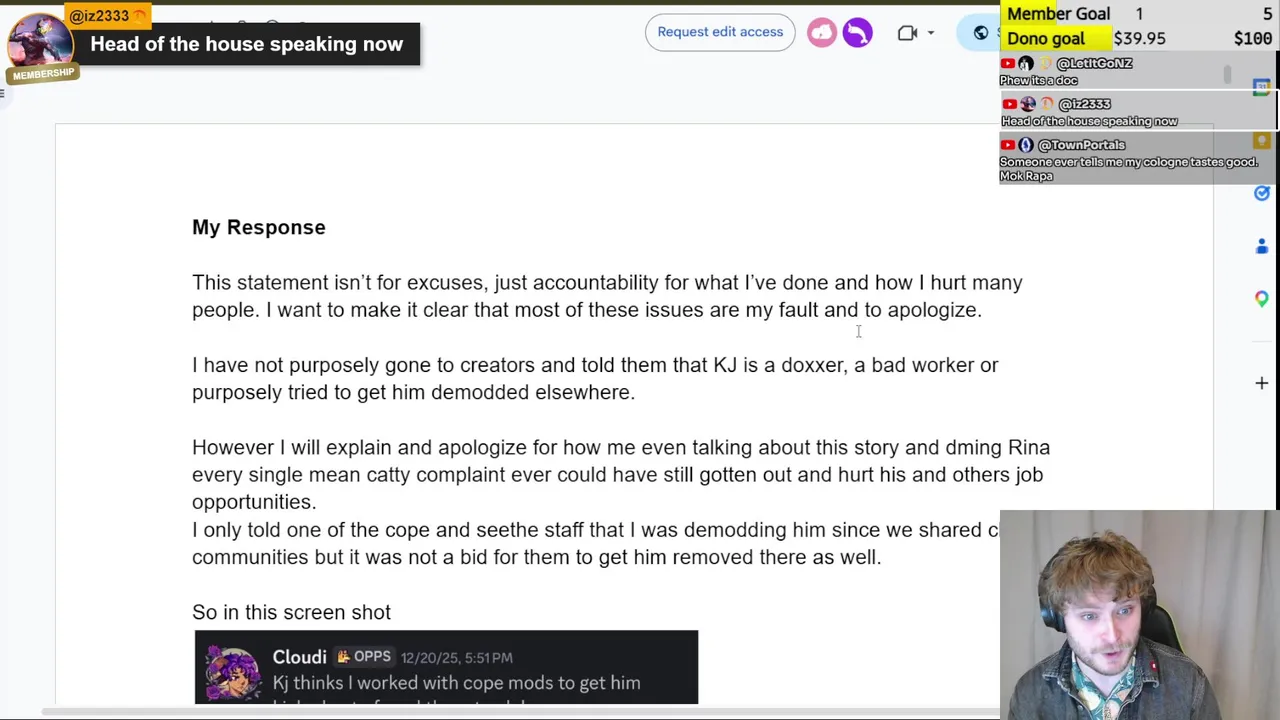Image resolution: width=1280 pixels, height=720 pixels.
Task: Click the chat overlay scrollbar handle
Action: [1227, 75]
